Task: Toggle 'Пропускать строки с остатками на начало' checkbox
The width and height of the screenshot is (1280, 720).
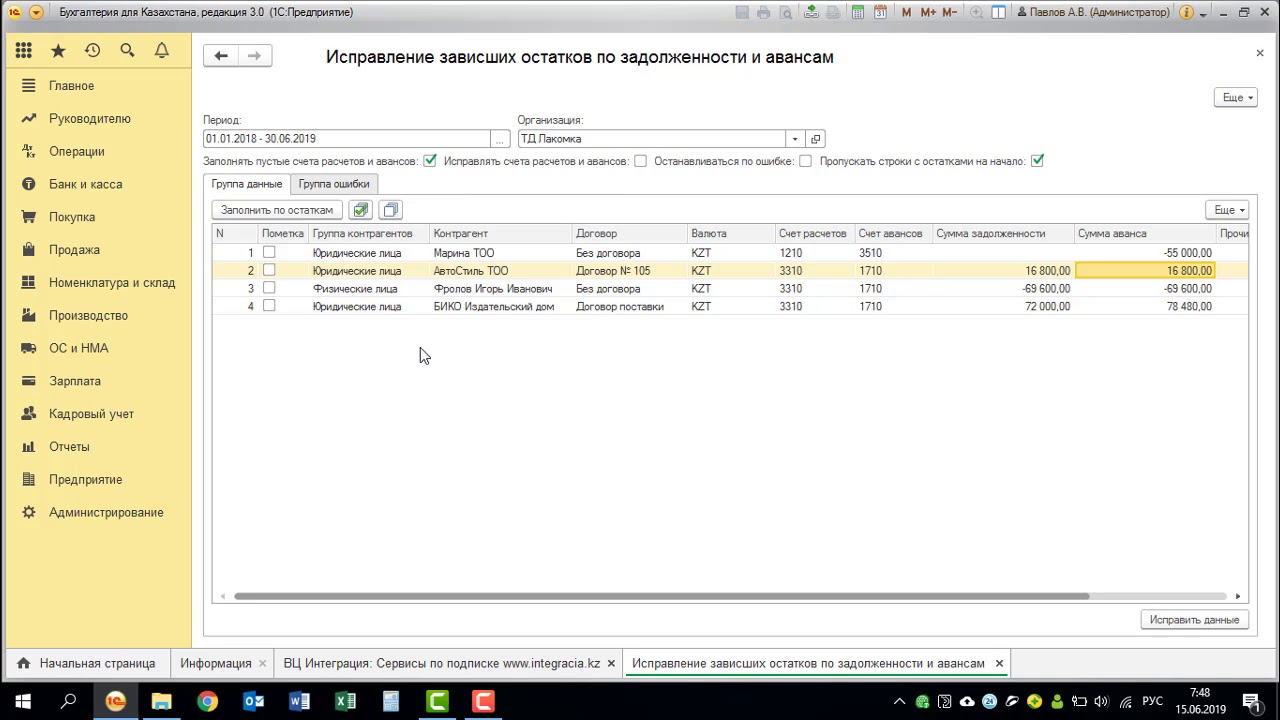Action: 1037,161
